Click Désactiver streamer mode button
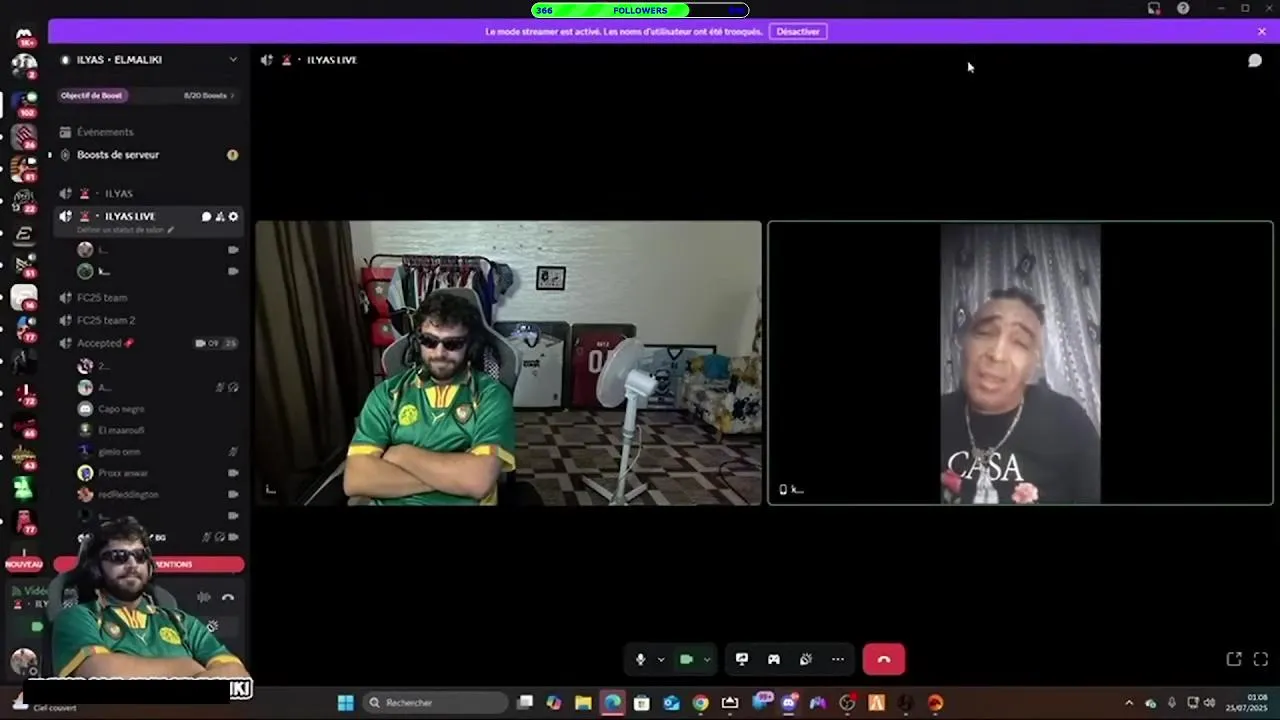Viewport: 1280px width, 720px height. [x=798, y=31]
